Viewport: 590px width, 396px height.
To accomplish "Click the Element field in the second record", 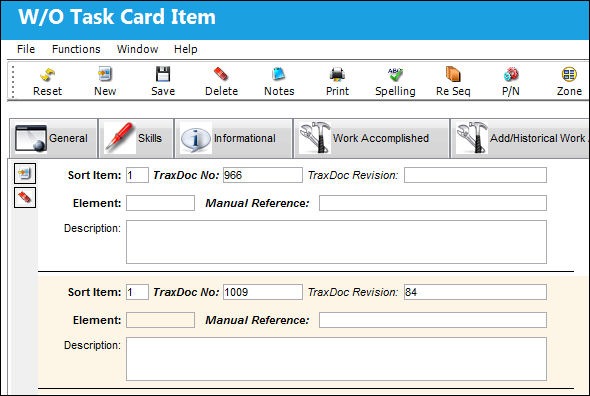I will tap(160, 320).
